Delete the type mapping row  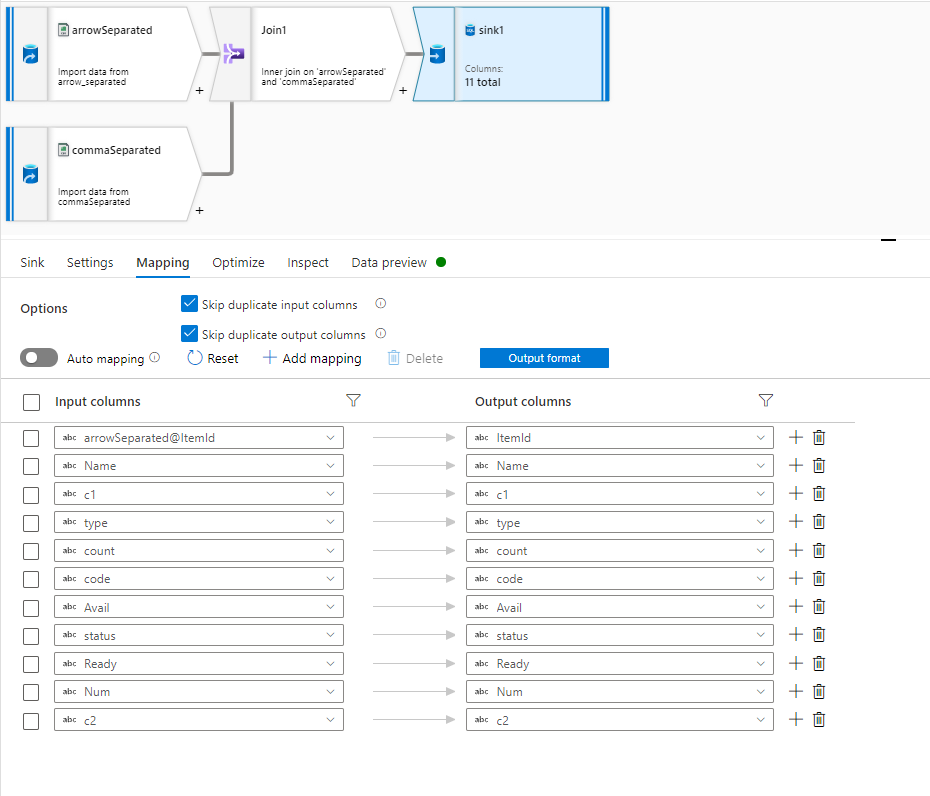tap(819, 522)
